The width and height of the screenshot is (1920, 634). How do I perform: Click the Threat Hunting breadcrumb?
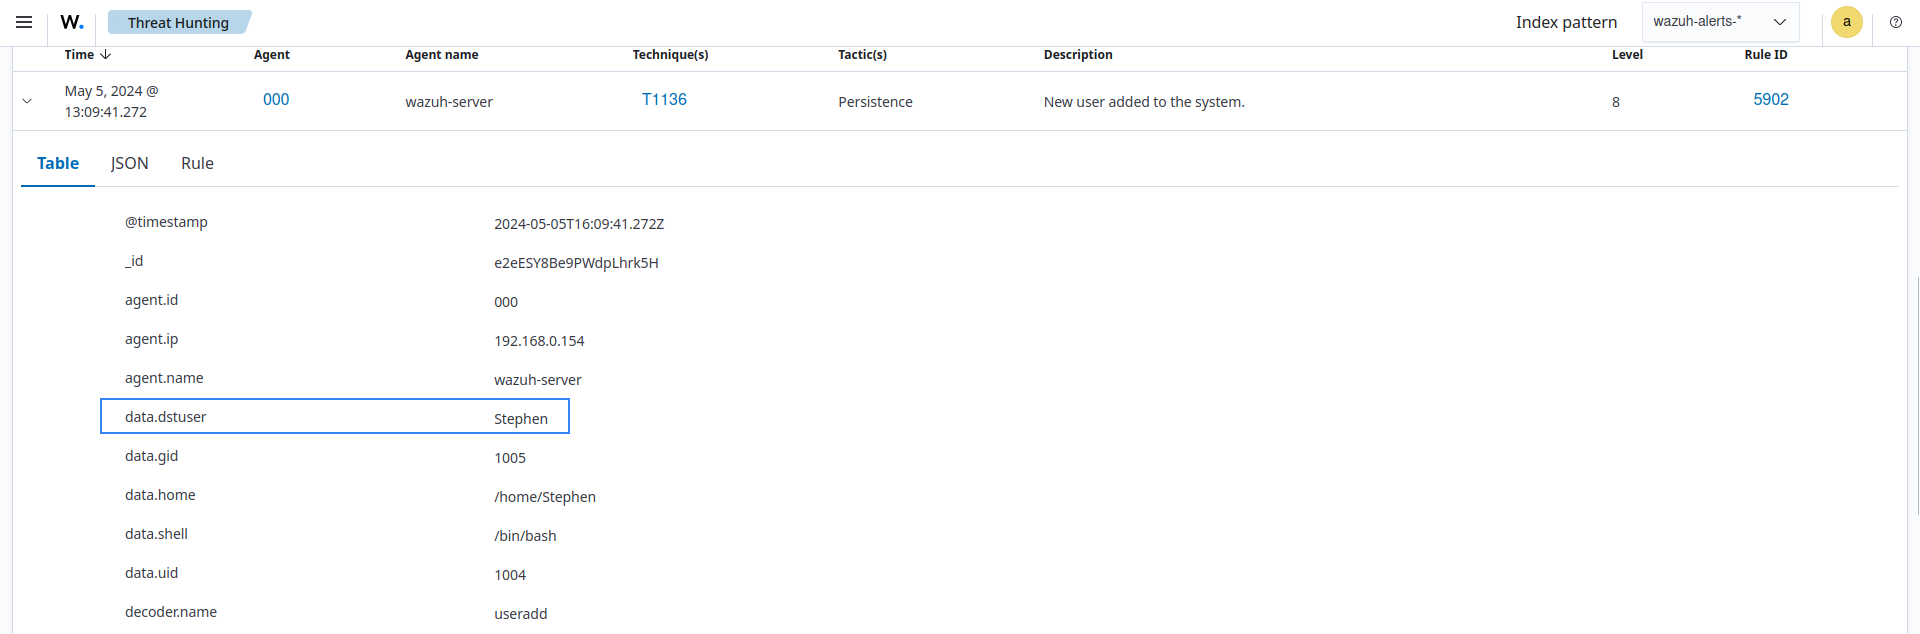178,23
